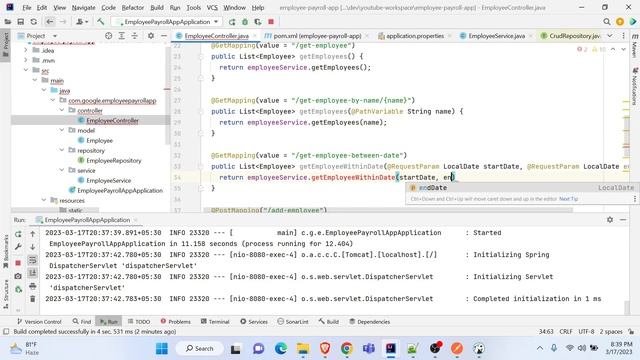
Task: Click down arrow in Run panel
Action: point(33,247)
